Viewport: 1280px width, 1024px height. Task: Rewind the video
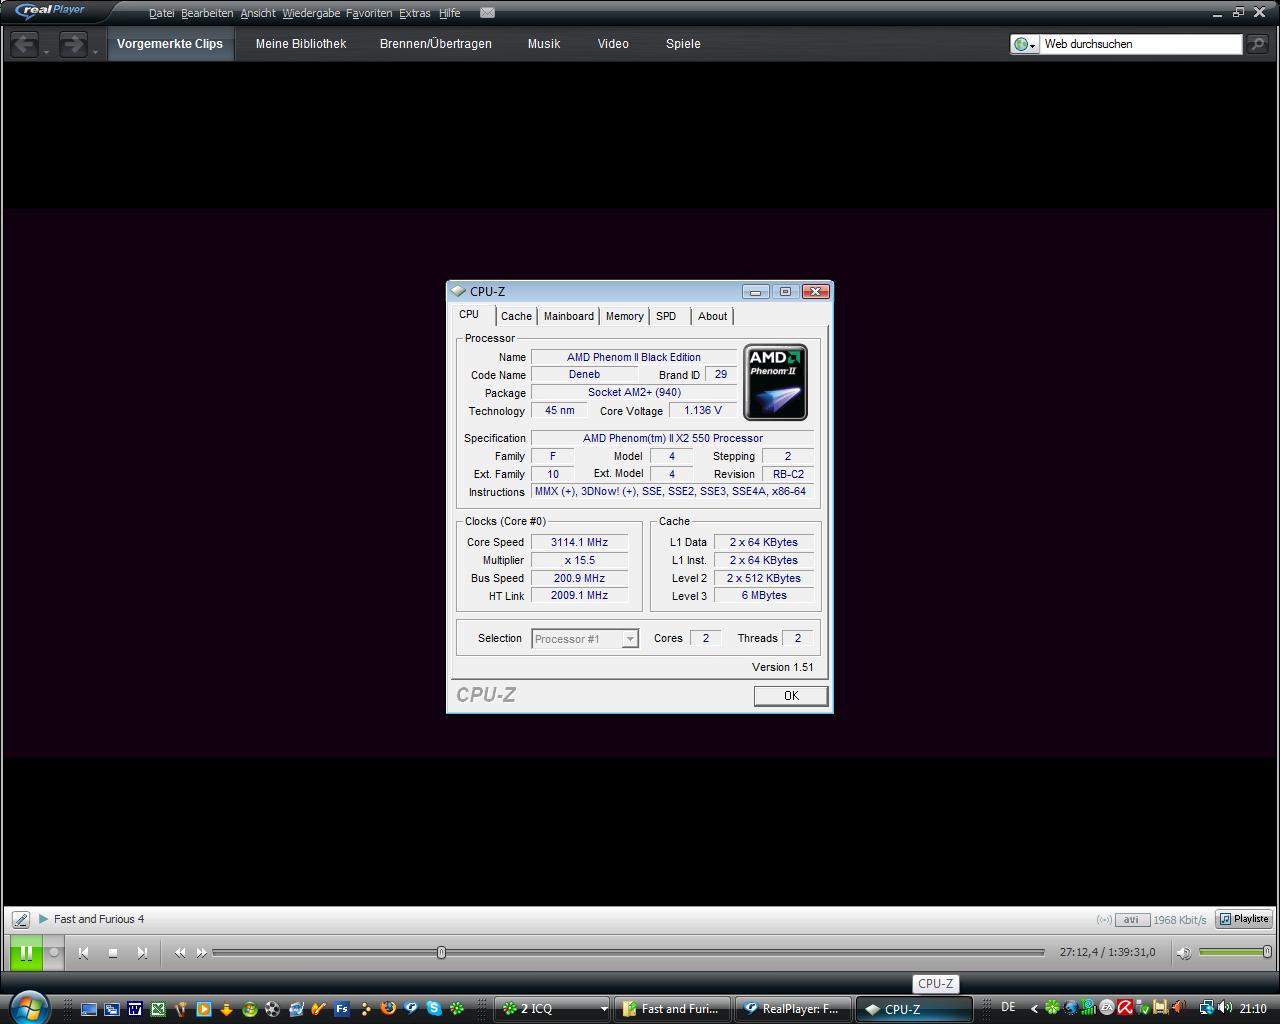click(x=180, y=953)
